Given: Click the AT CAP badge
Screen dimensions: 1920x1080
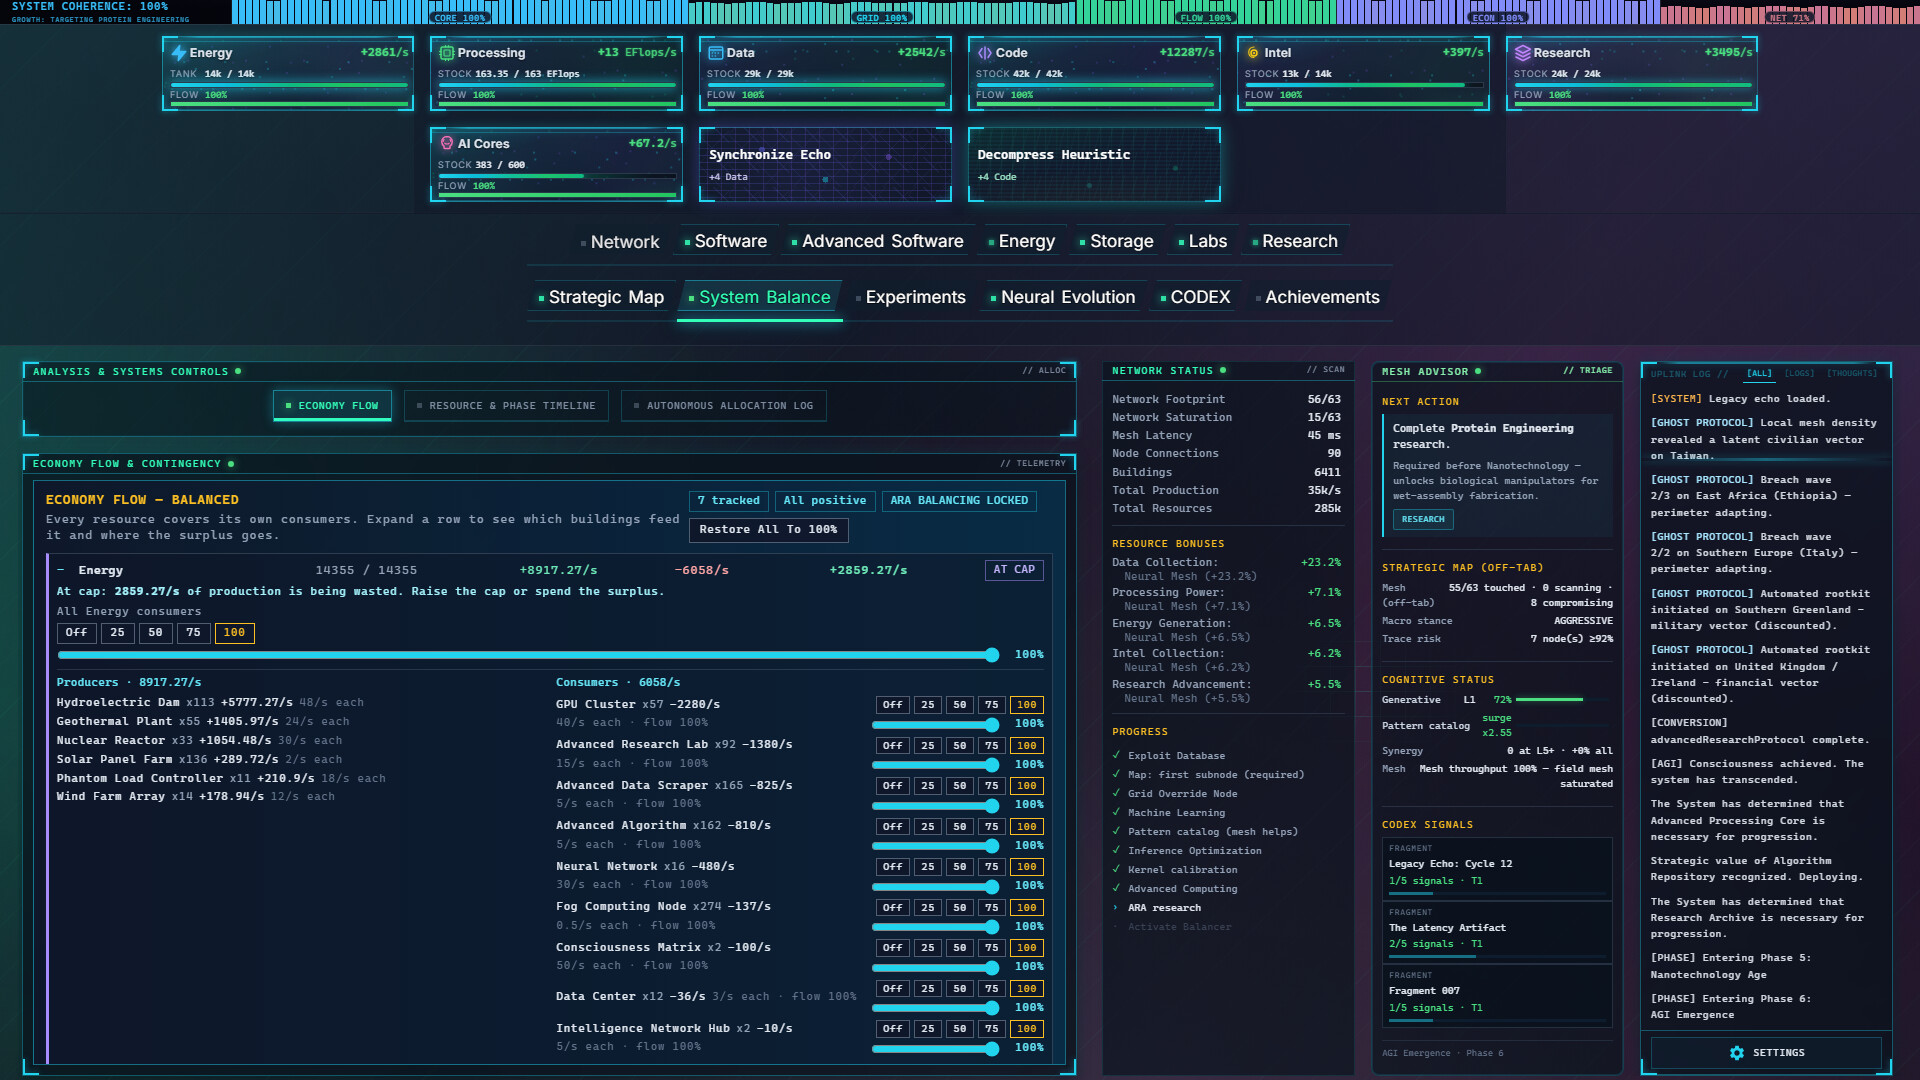Looking at the screenshot, I should click(x=1014, y=570).
